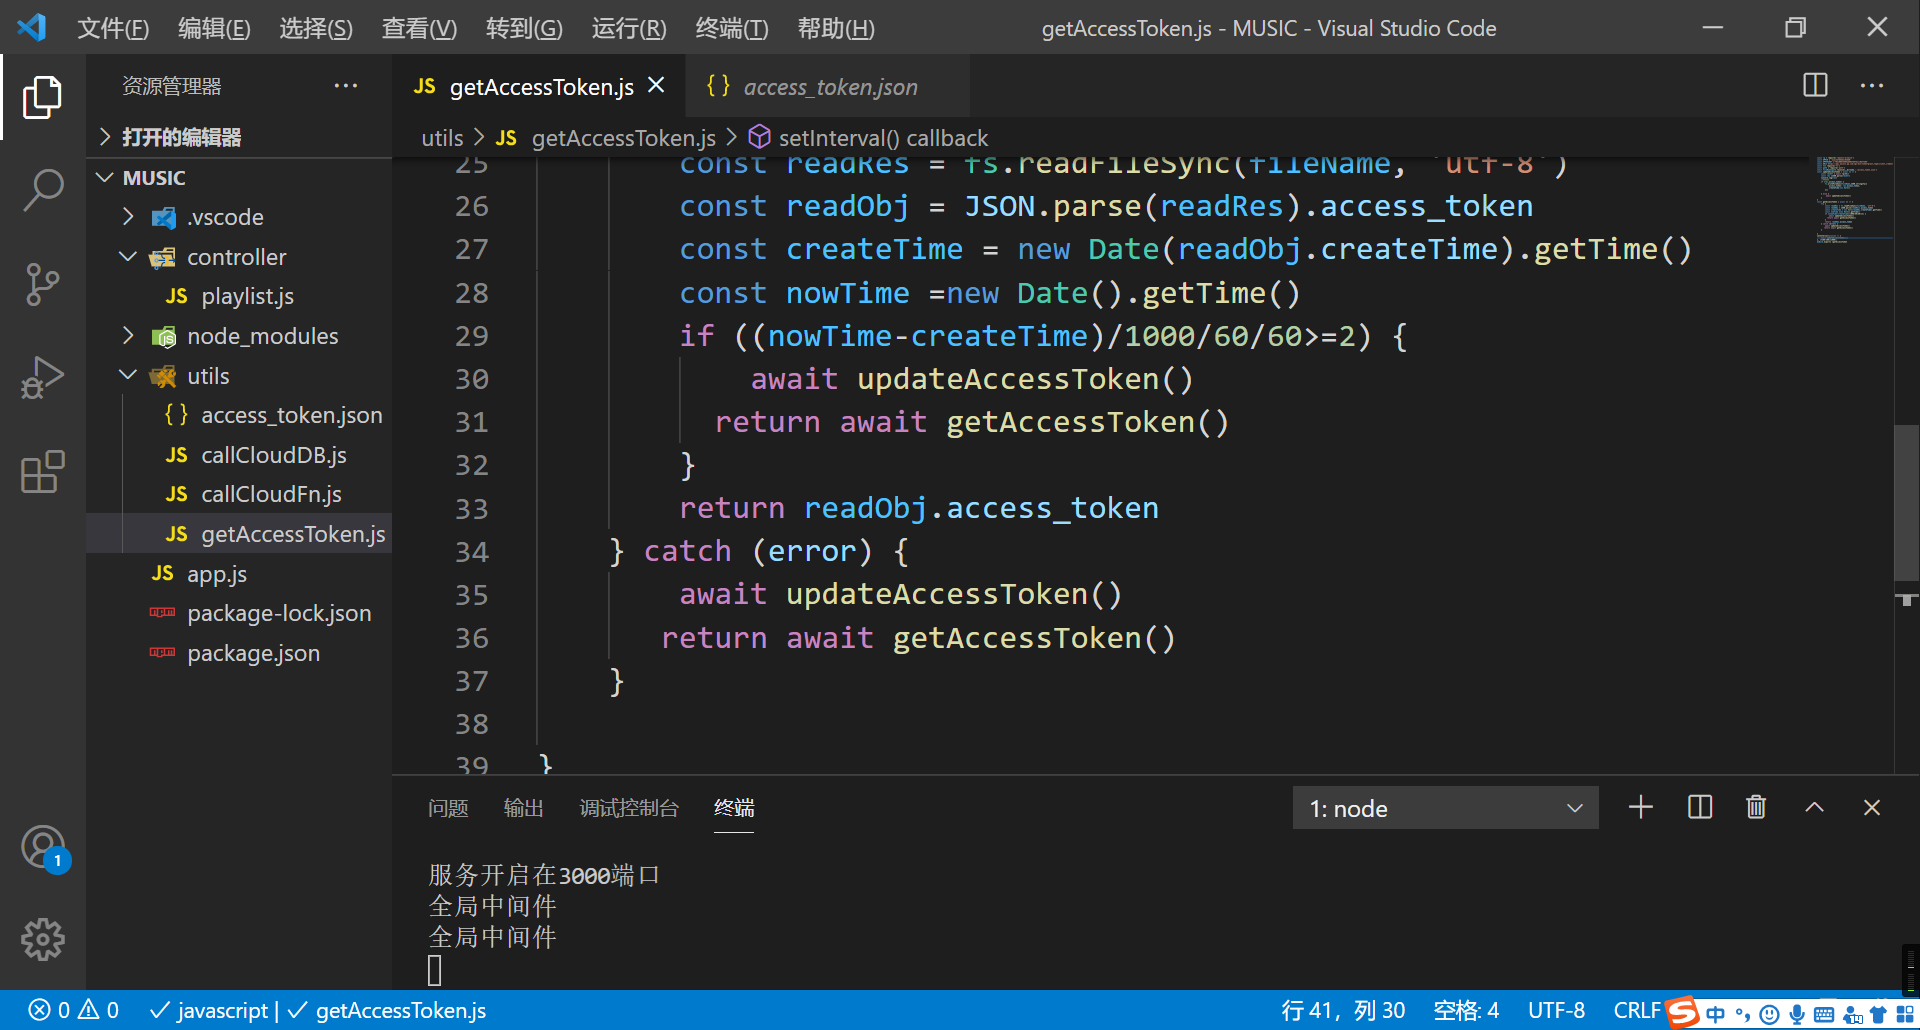Open package-lock.json in the explorer
Screen dimensions: 1920x1030
pos(239,613)
